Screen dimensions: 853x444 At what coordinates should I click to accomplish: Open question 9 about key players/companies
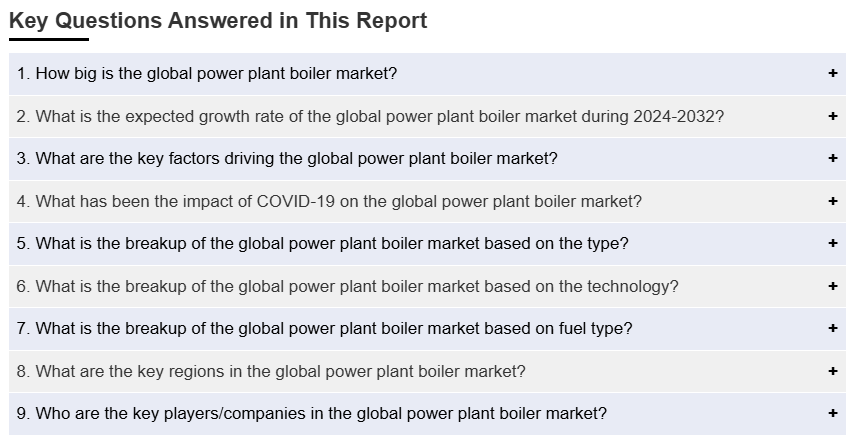click(x=311, y=413)
